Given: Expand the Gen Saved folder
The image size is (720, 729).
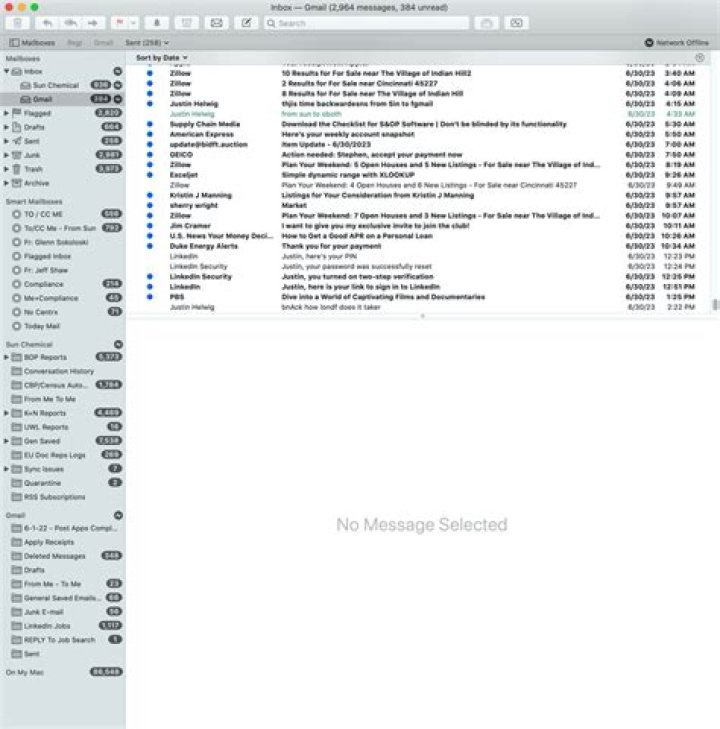Looking at the screenshot, I should click(x=7, y=441).
